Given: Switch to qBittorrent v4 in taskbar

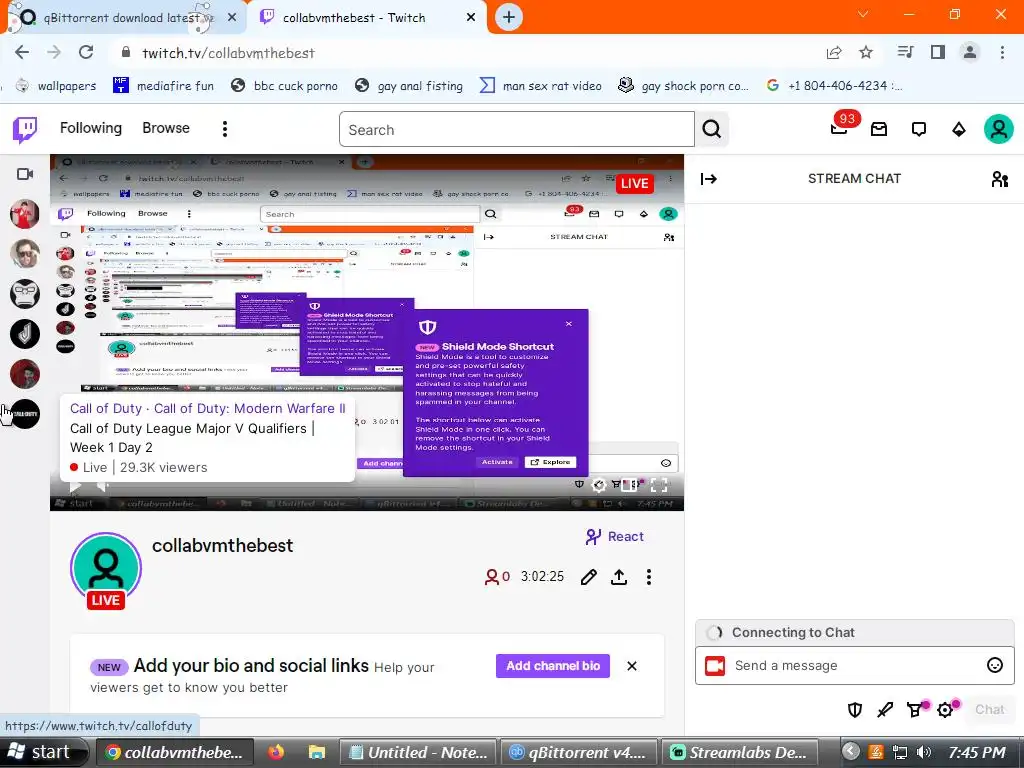Looking at the screenshot, I should 580,752.
